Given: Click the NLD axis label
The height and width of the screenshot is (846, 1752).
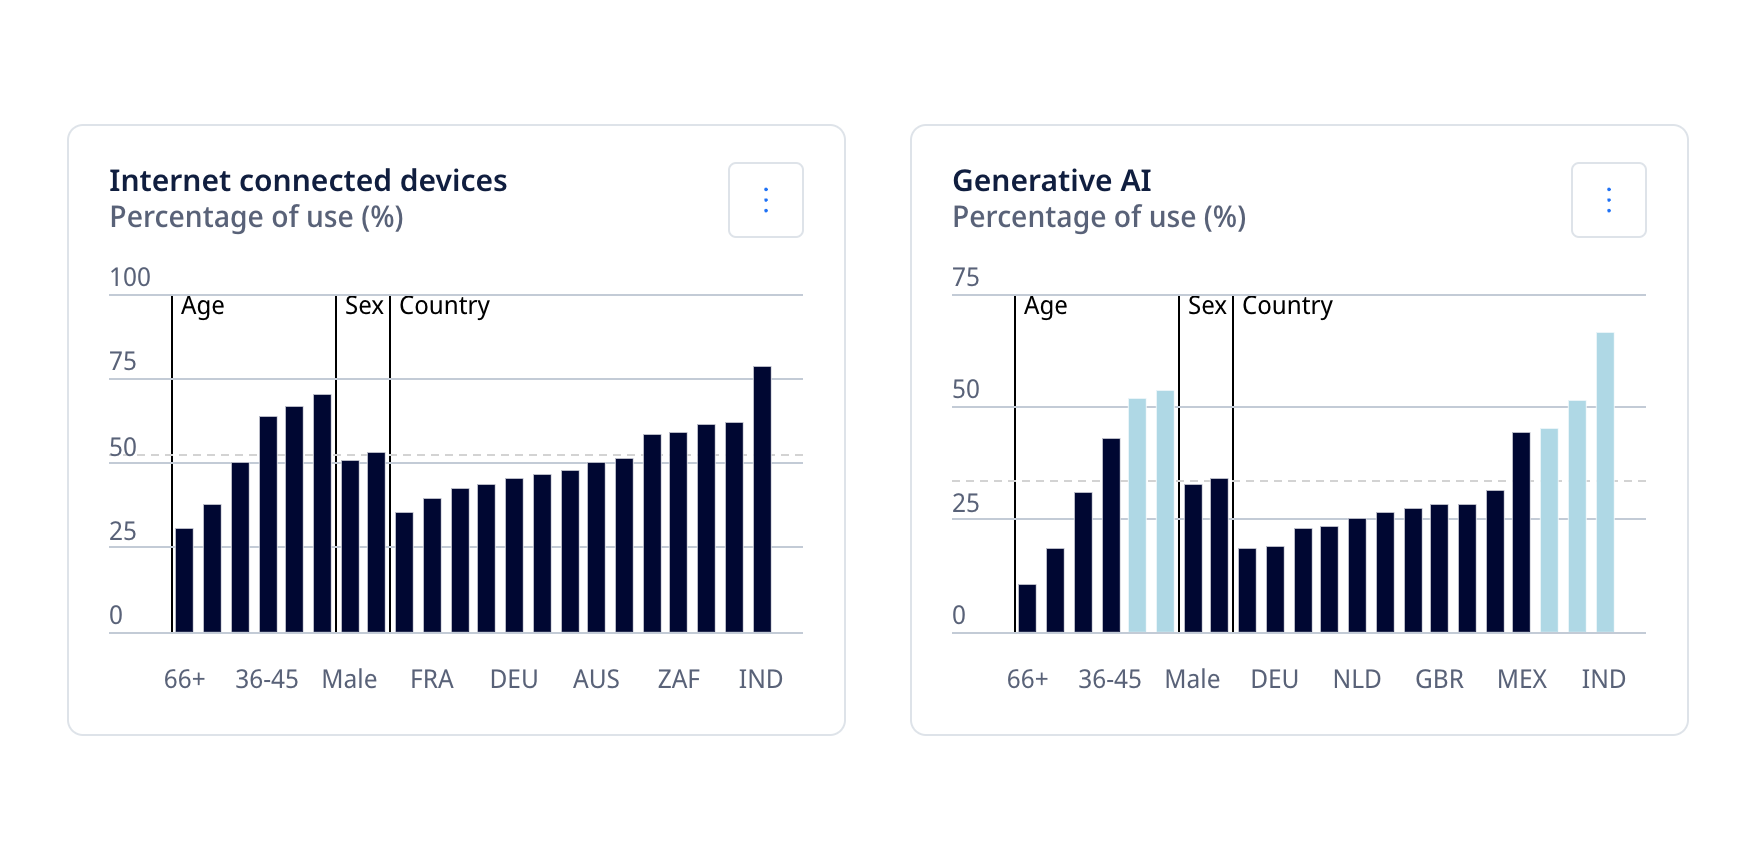Looking at the screenshot, I should 1357,679.
